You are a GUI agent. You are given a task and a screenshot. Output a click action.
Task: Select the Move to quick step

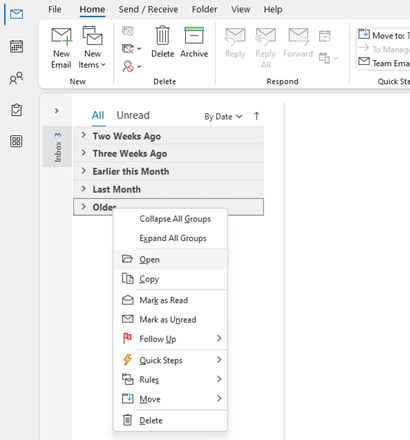[384, 35]
